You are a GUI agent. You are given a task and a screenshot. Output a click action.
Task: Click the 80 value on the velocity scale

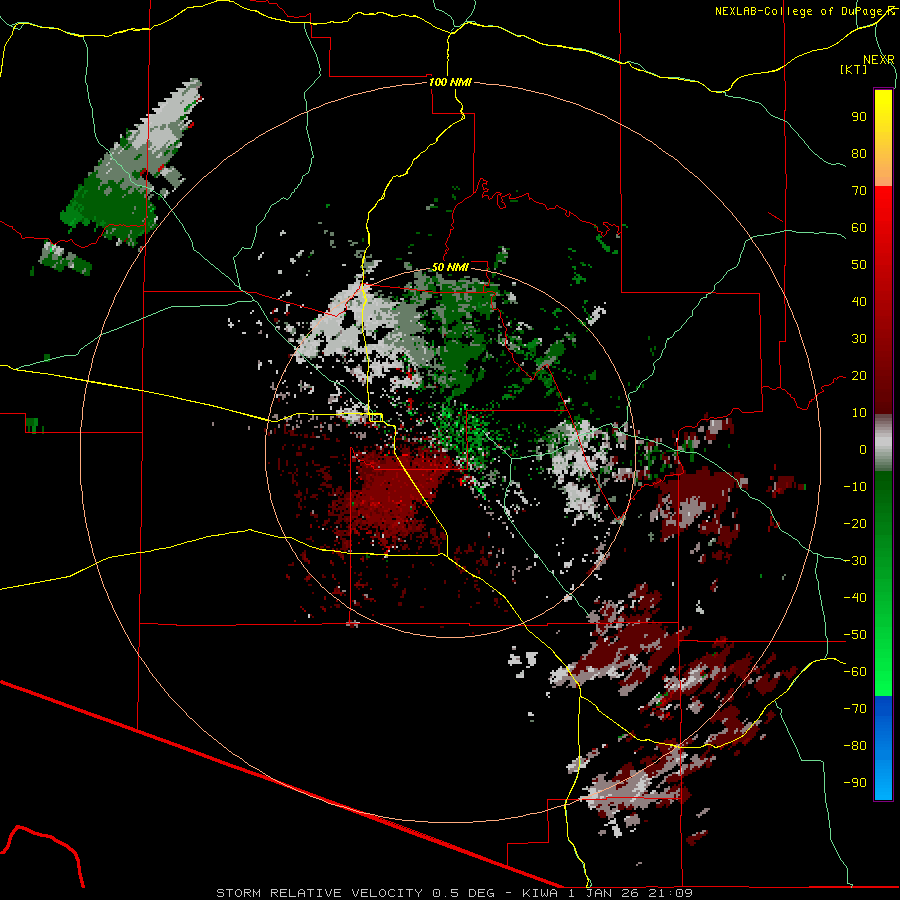click(x=859, y=153)
